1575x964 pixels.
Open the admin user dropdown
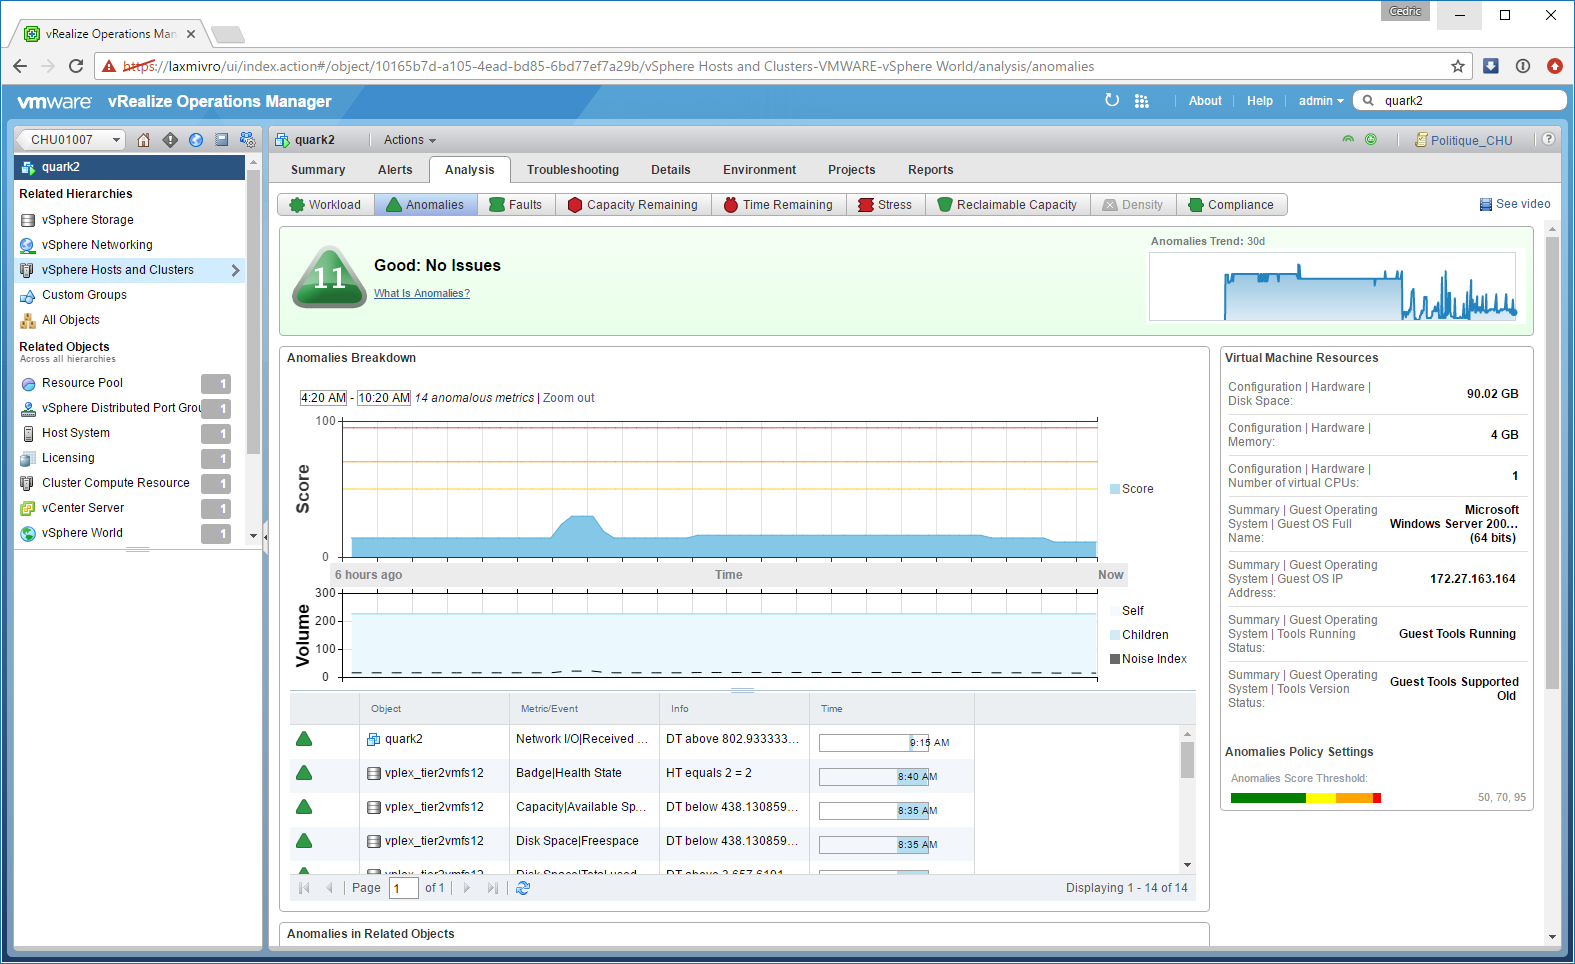[1320, 101]
